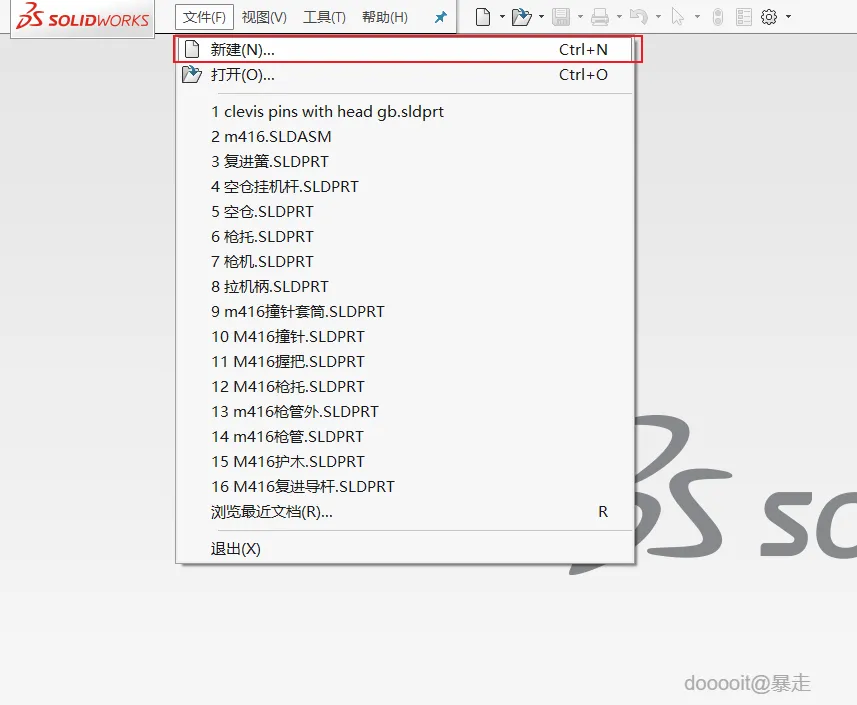Click the File Properties toolbar icon
The width and height of the screenshot is (857, 705).
click(744, 17)
